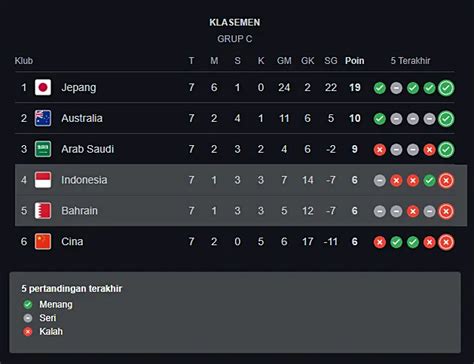Click the 5 Terakhir column header

point(410,61)
